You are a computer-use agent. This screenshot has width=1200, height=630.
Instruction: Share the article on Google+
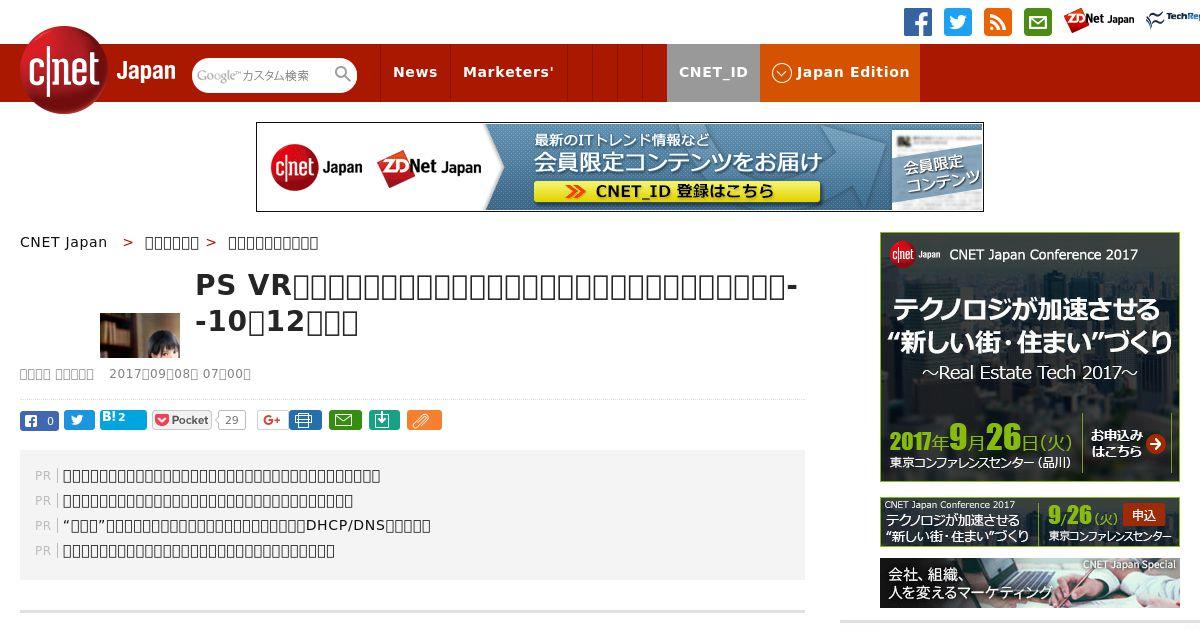pos(270,421)
